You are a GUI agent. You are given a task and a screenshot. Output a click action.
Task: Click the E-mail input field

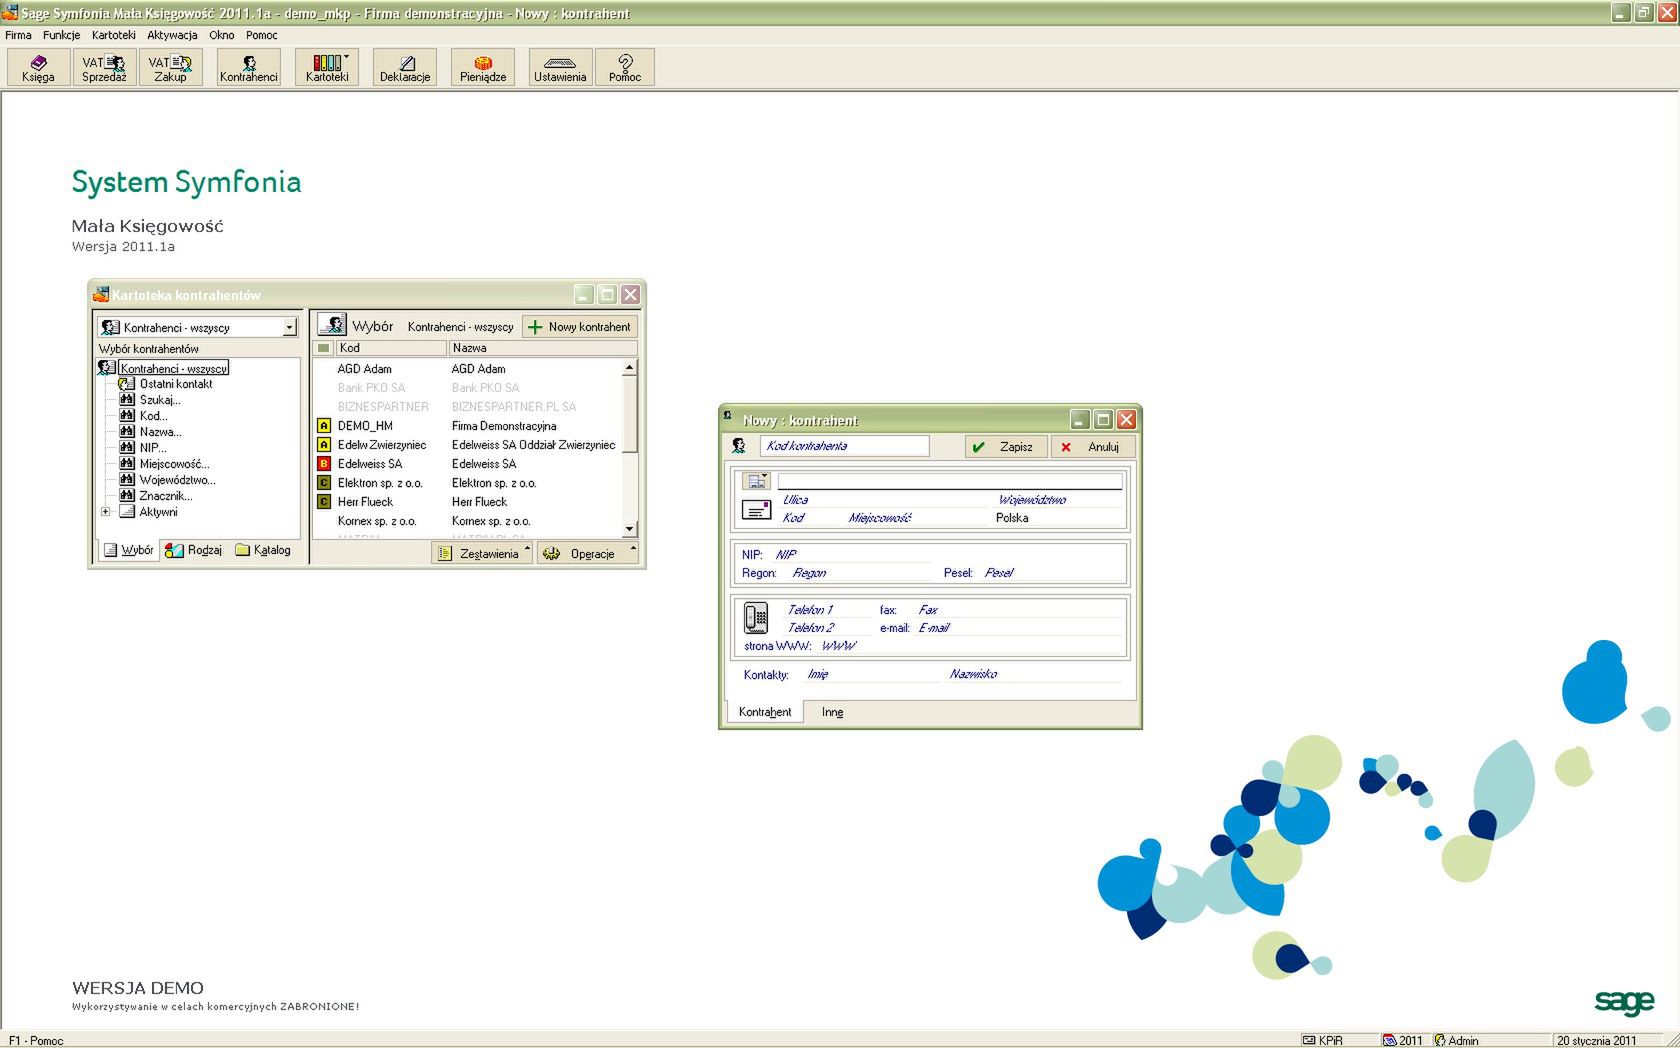click(x=1019, y=628)
